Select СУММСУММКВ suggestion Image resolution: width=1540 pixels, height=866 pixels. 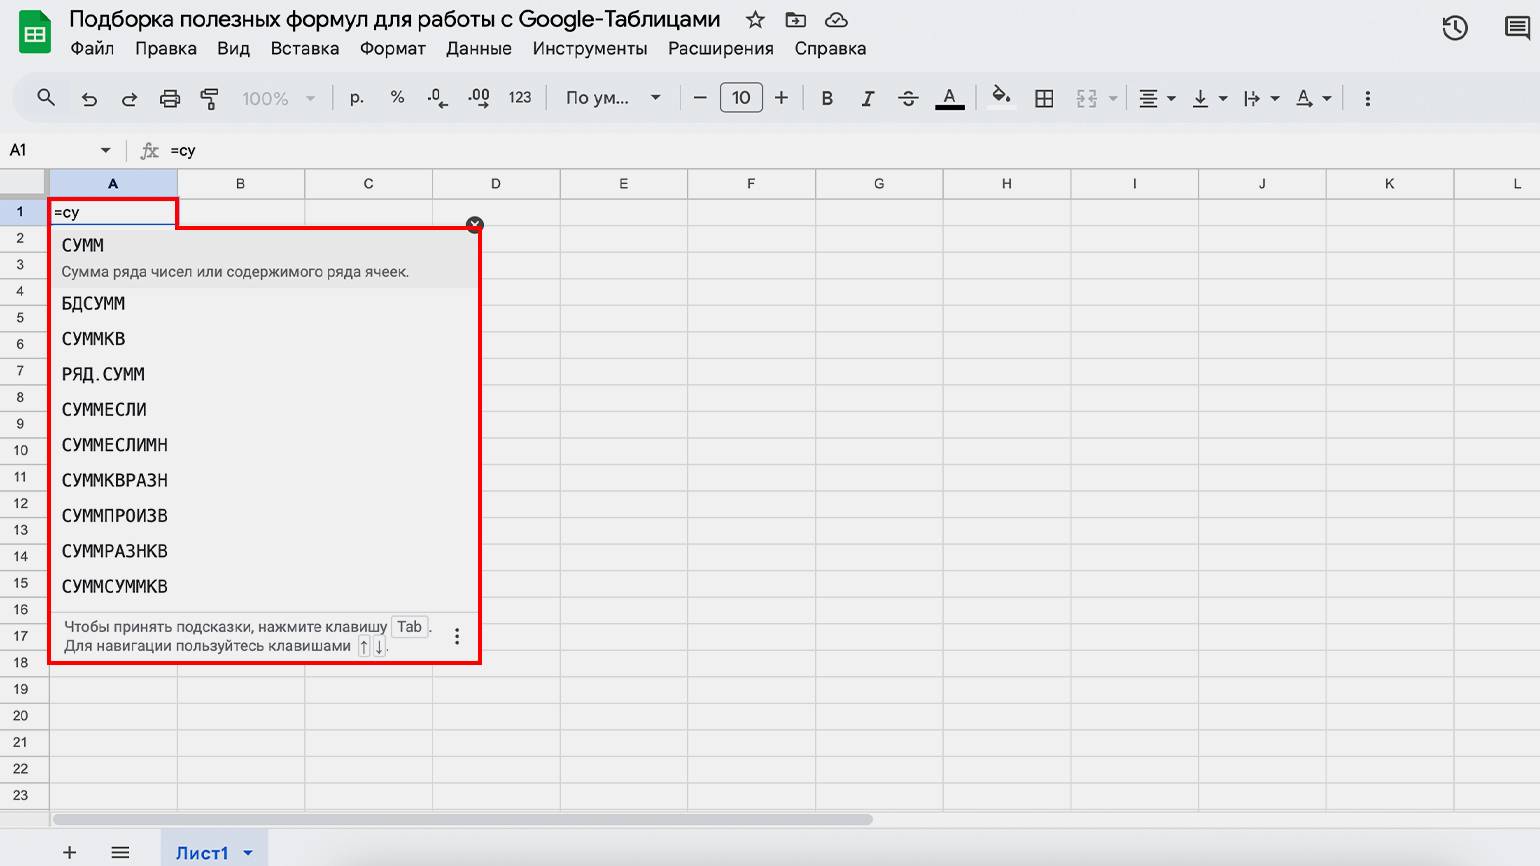265,586
